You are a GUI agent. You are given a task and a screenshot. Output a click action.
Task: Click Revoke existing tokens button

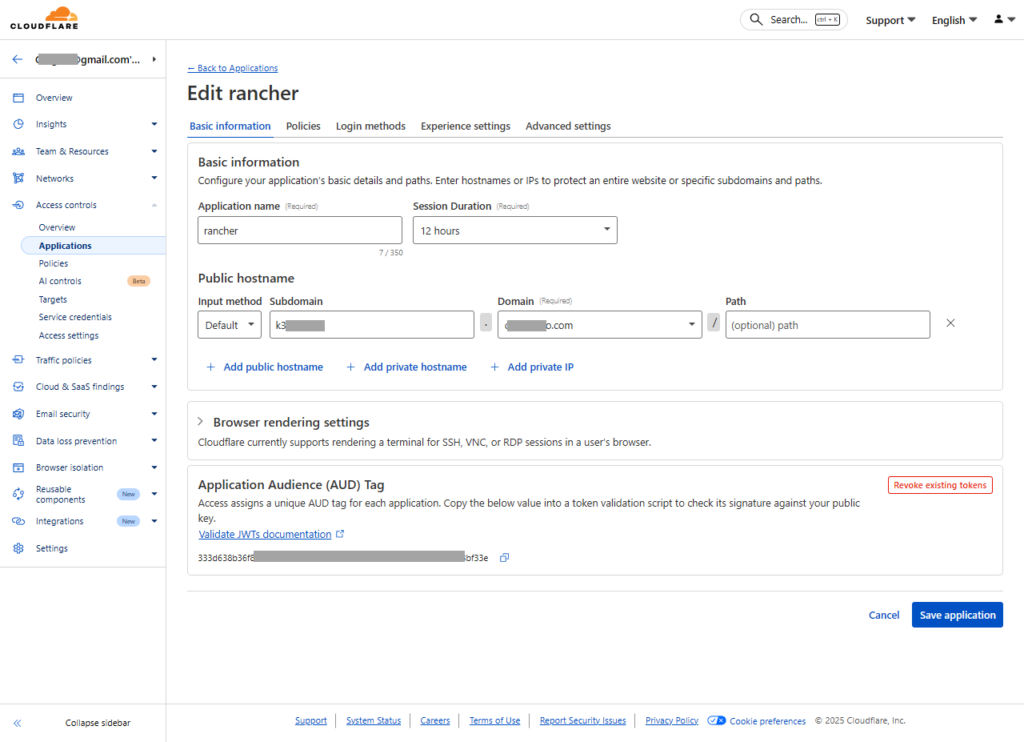(x=939, y=485)
